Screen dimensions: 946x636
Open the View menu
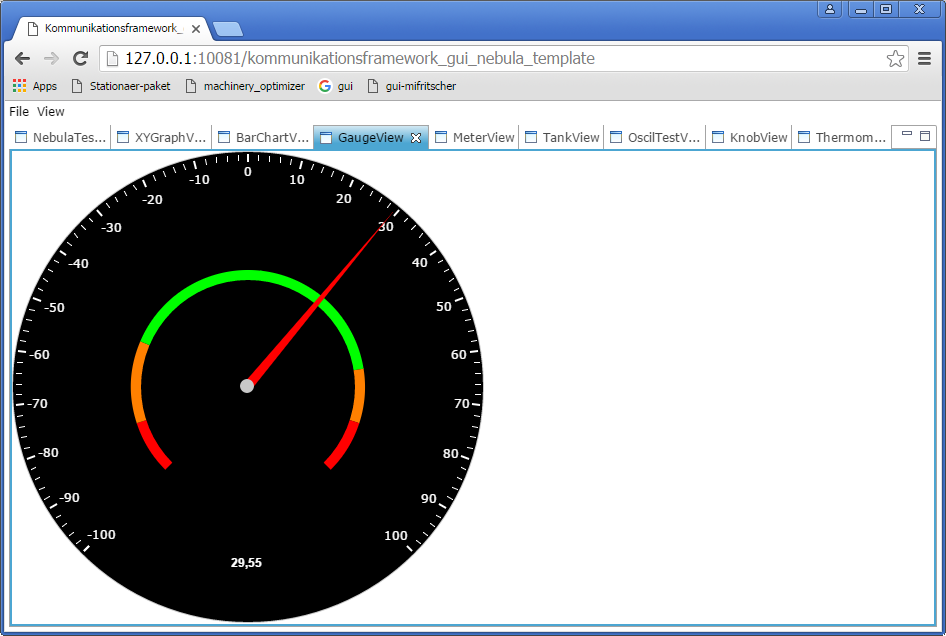pyautogui.click(x=51, y=112)
